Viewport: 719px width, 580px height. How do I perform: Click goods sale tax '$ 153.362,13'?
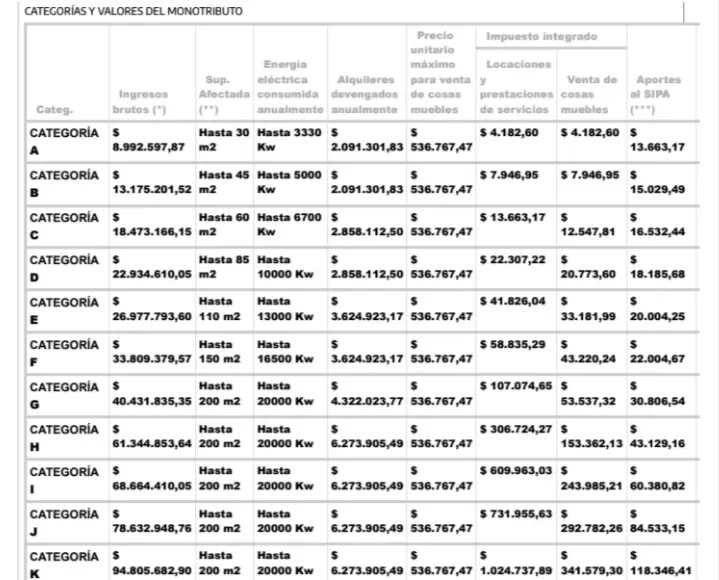tap(592, 436)
